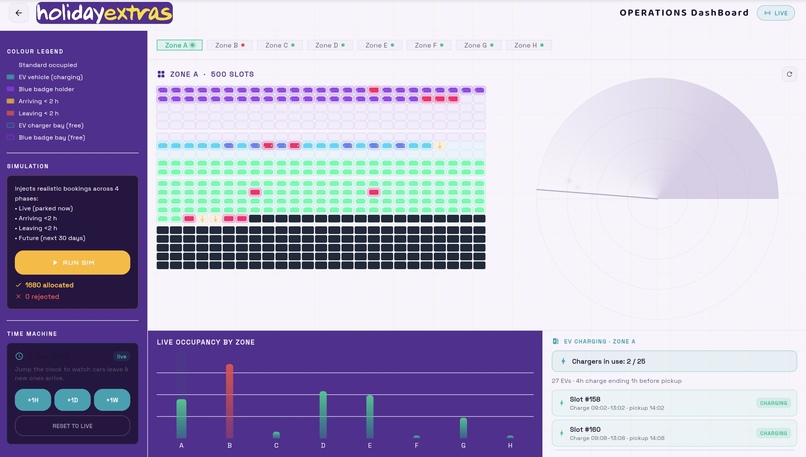Click the holidayextras logo

(x=104, y=13)
